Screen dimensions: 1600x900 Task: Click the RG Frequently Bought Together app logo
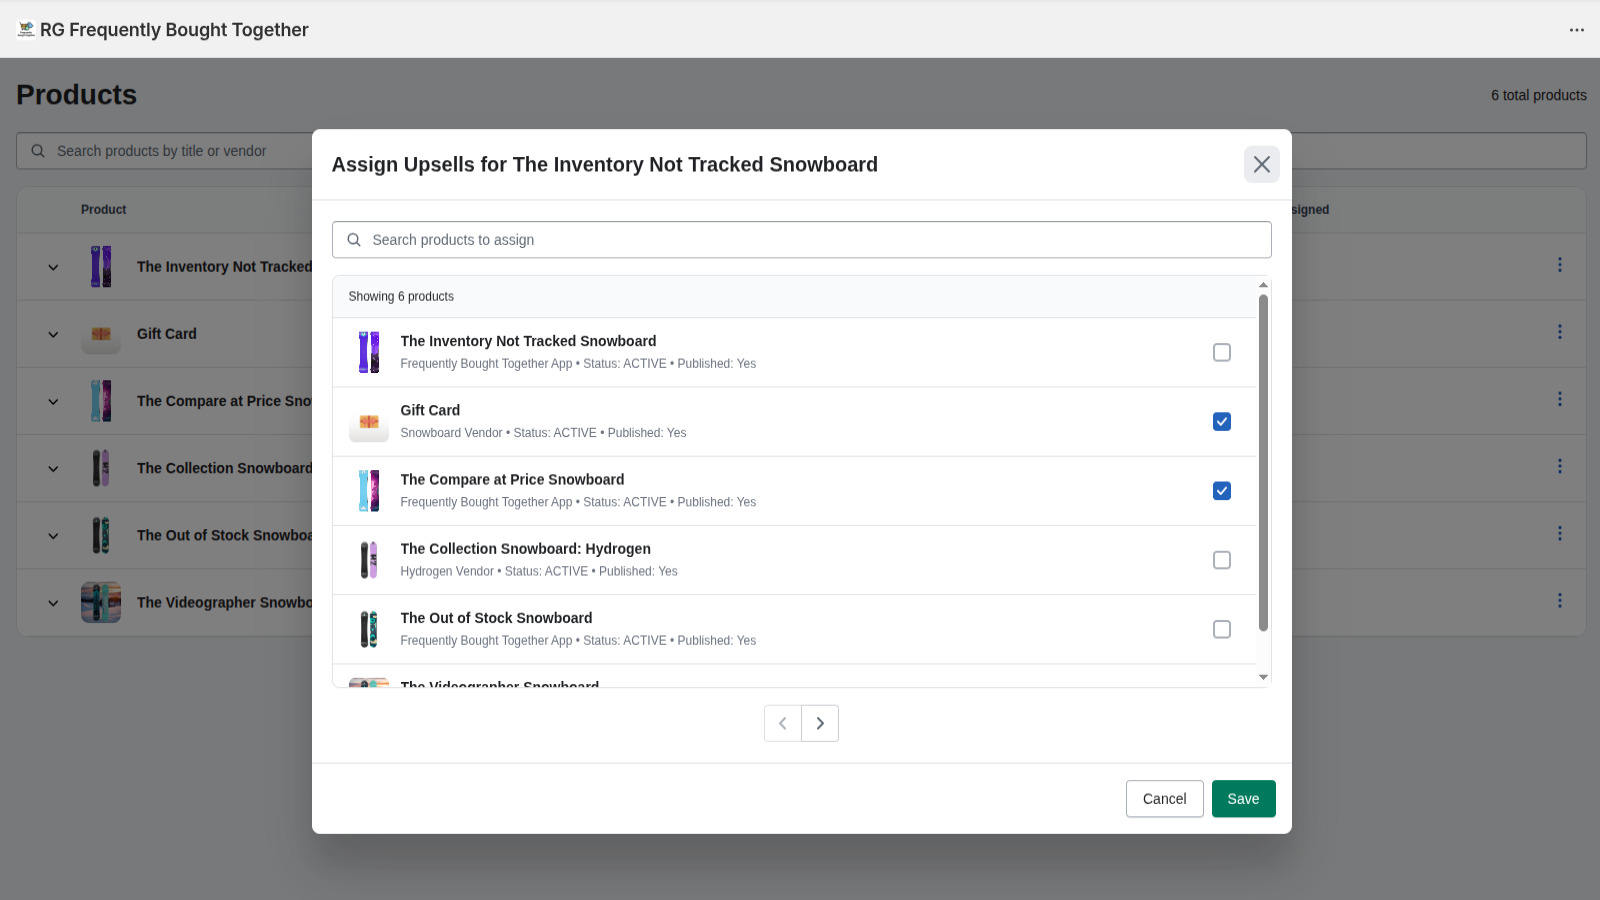(x=24, y=29)
